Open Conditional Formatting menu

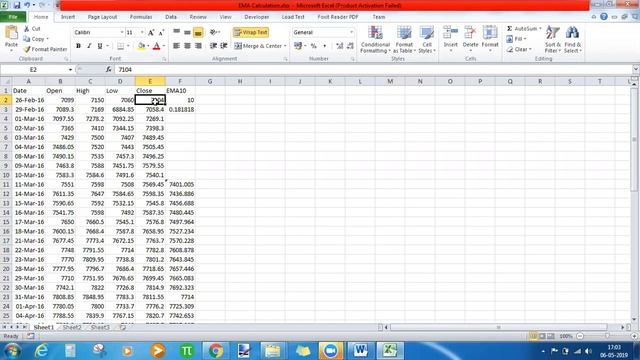pyautogui.click(x=375, y=40)
